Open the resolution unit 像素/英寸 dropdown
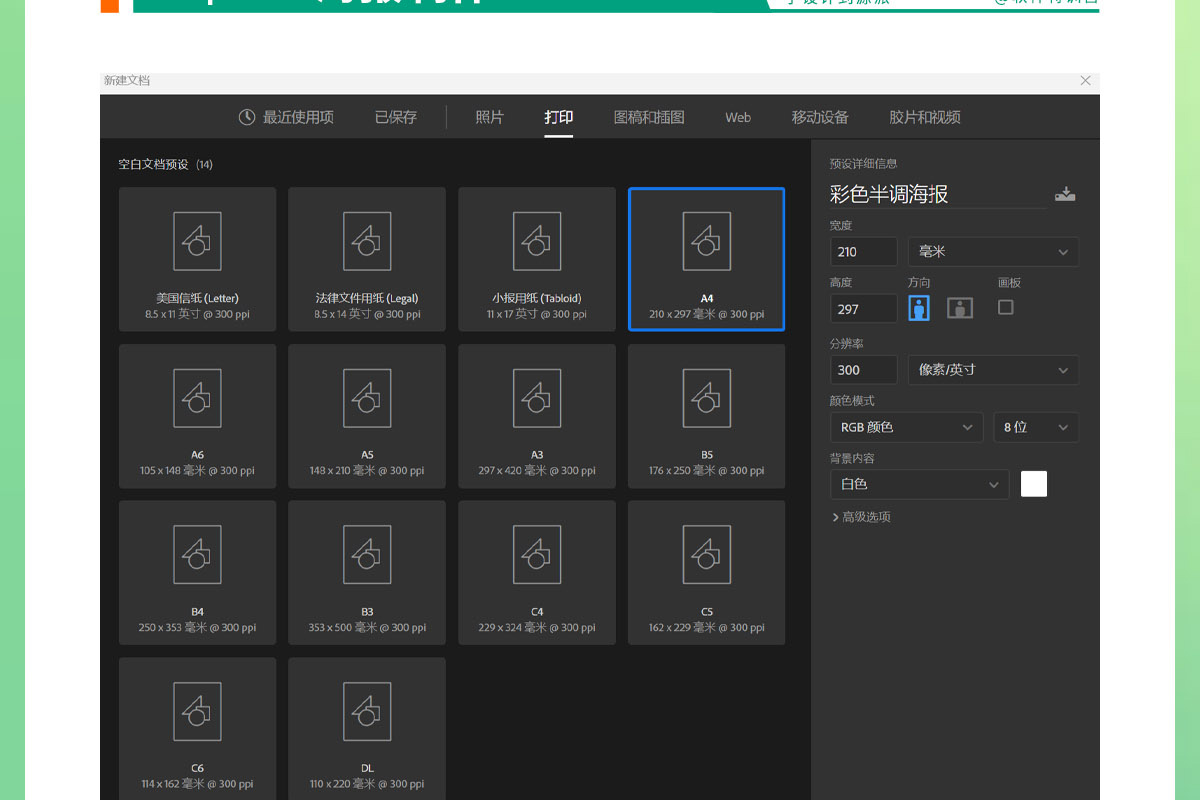Image resolution: width=1200 pixels, height=800 pixels. (x=993, y=370)
